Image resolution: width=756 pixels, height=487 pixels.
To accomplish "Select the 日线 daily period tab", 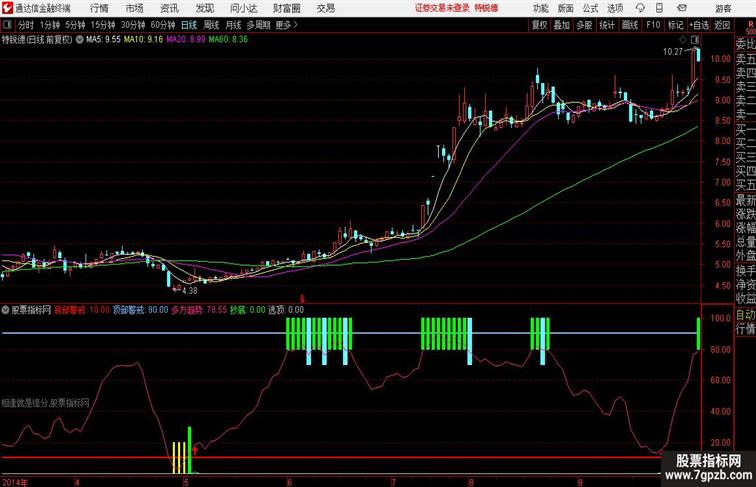I will [189, 25].
